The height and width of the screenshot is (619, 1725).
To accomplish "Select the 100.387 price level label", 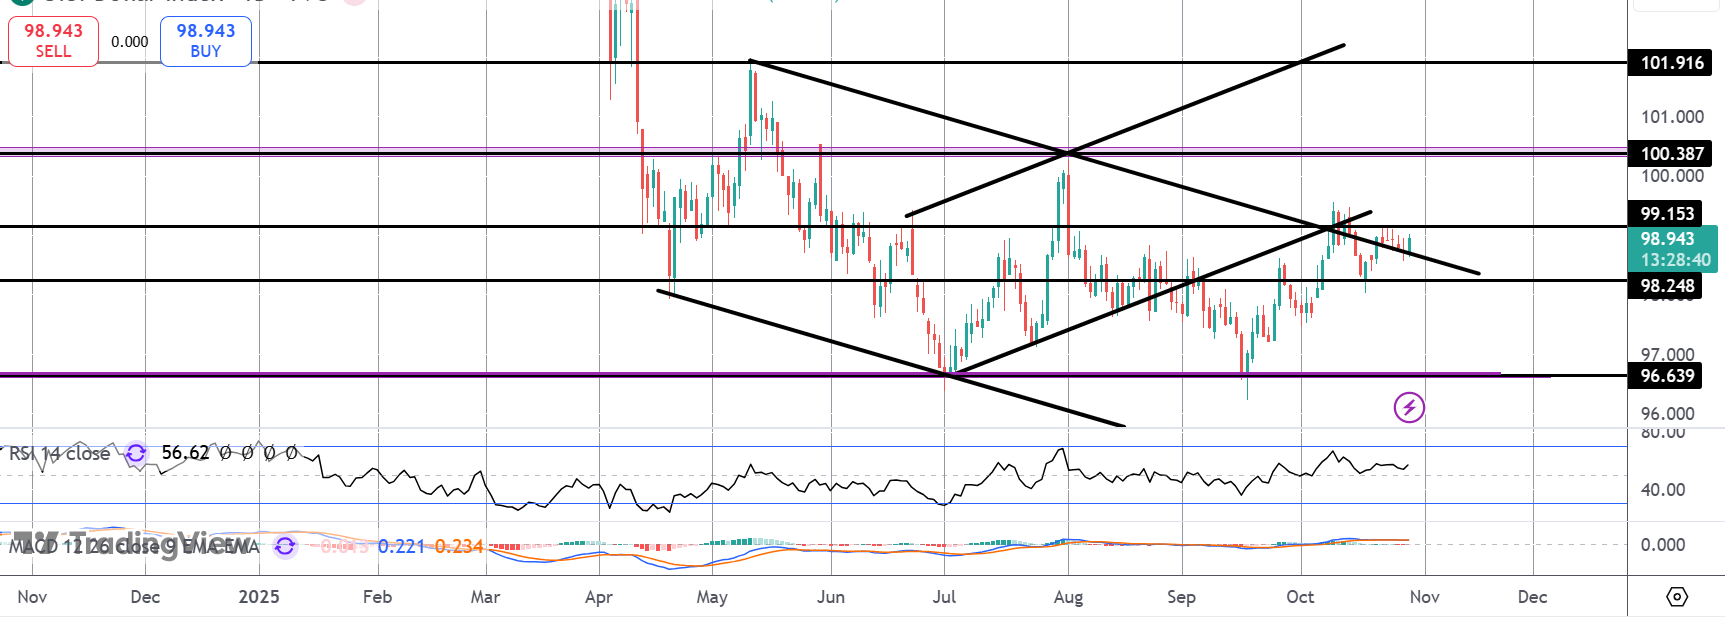I will pos(1671,154).
